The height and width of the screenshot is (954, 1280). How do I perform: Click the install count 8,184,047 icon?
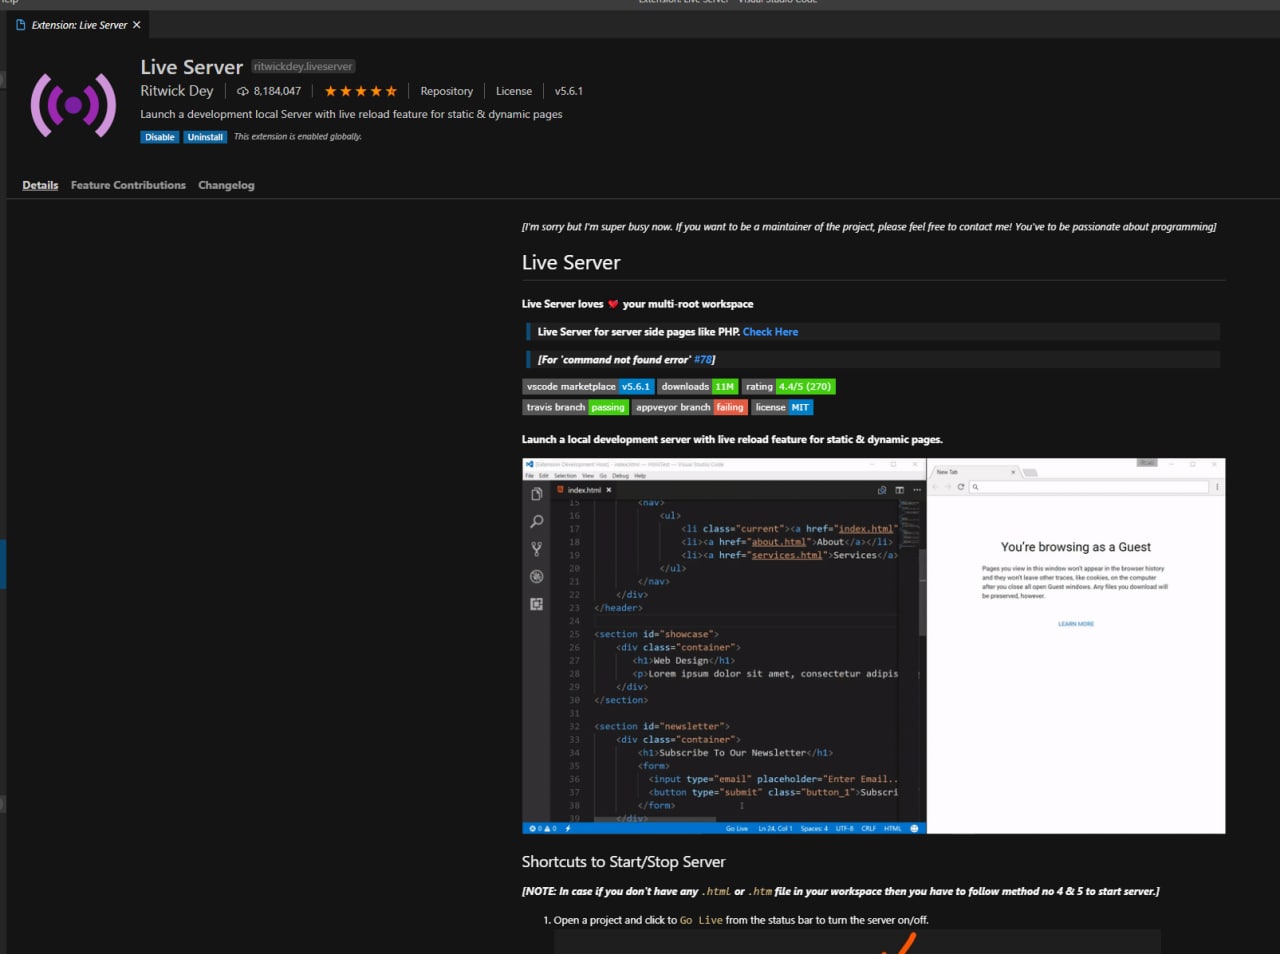242,91
